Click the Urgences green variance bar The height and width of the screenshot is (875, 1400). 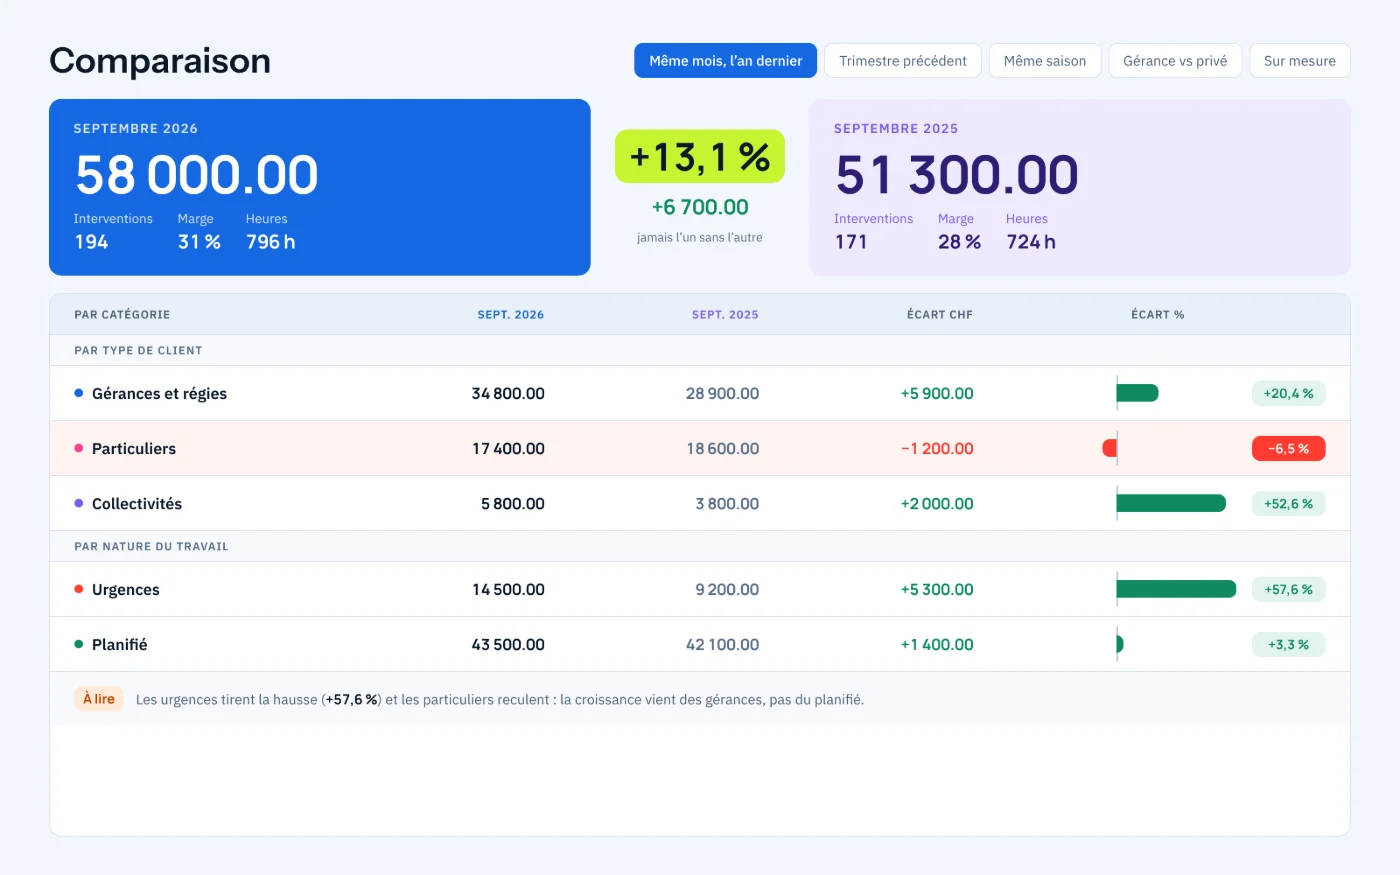click(1177, 589)
